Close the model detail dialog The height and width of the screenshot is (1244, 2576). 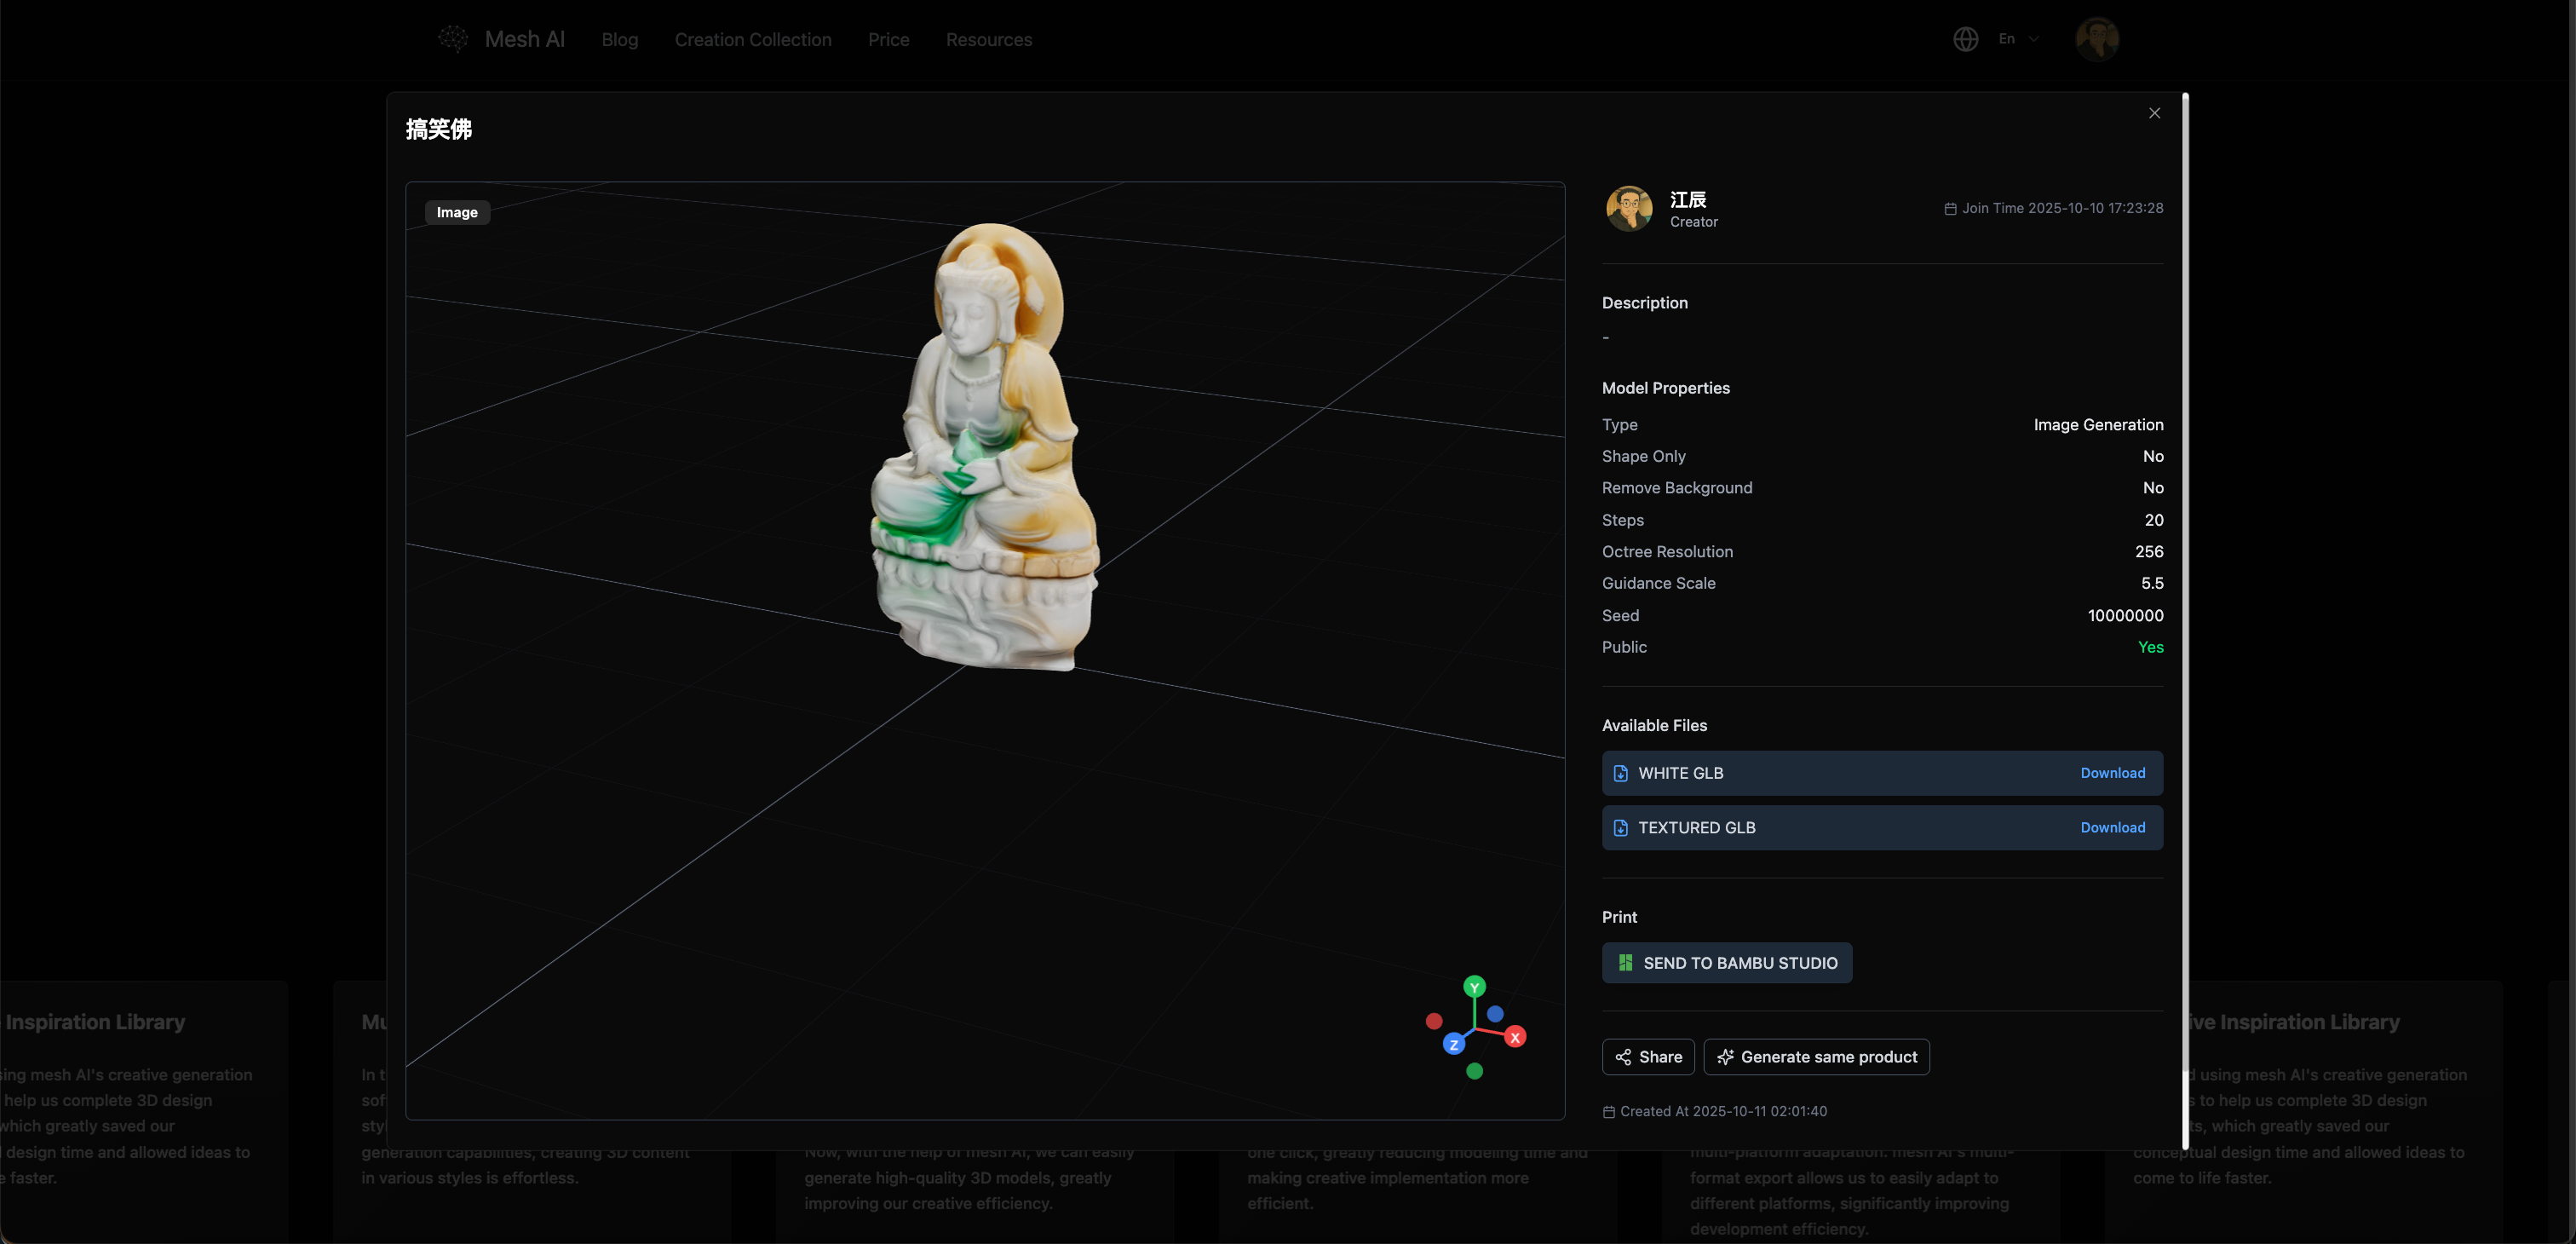click(x=2154, y=113)
